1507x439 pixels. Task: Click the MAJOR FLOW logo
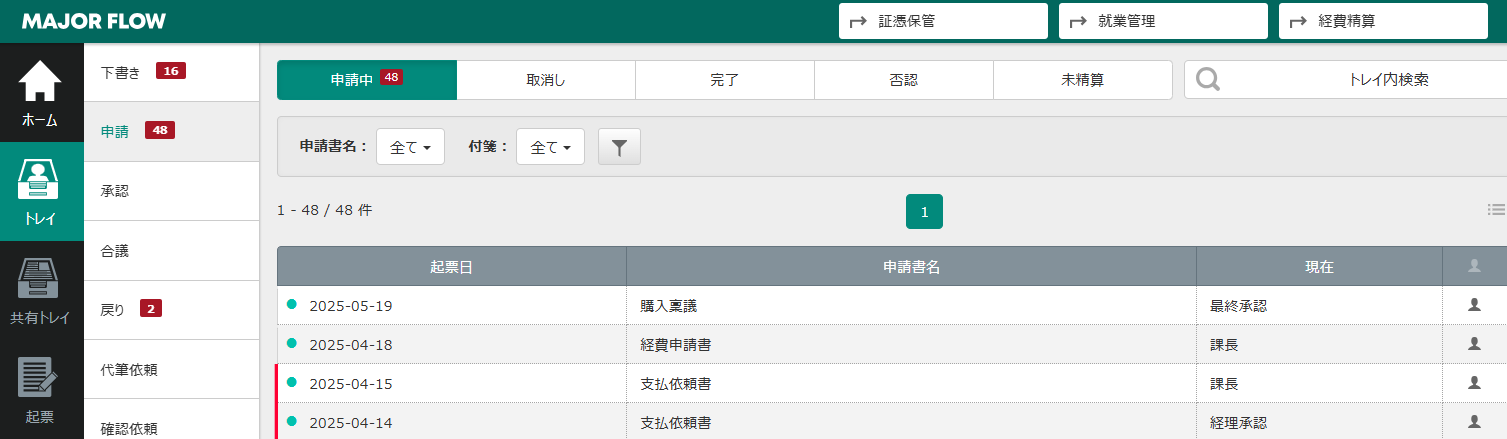click(94, 21)
